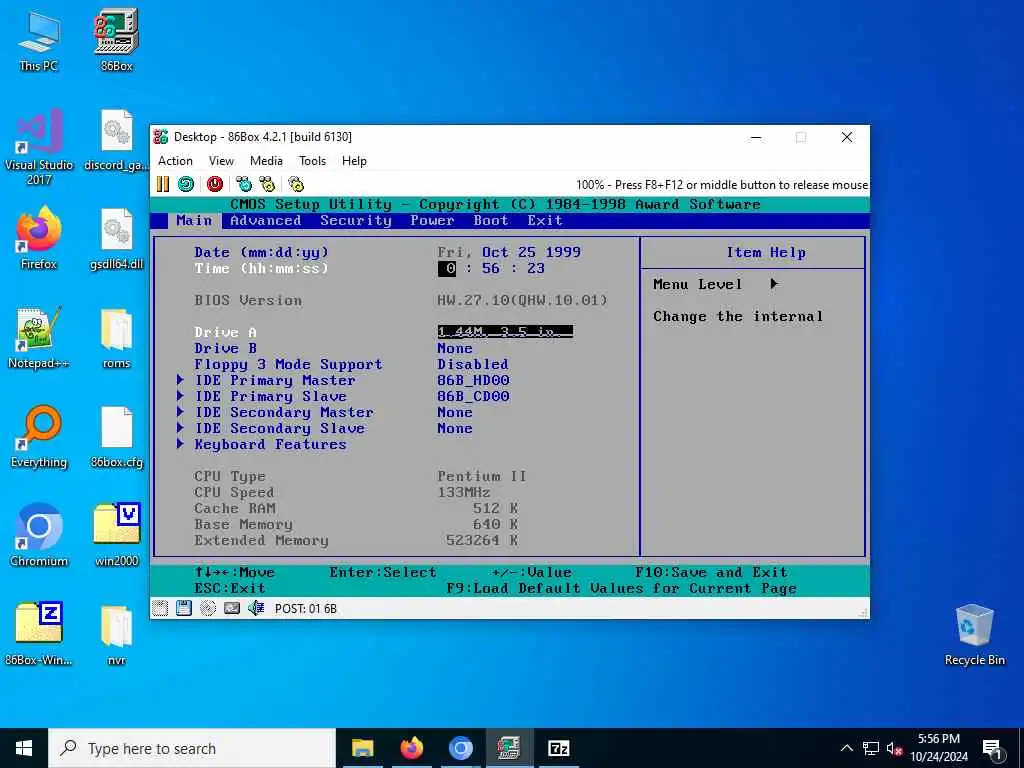Open 86Box settings from the last toolbar icon

(x=296, y=184)
